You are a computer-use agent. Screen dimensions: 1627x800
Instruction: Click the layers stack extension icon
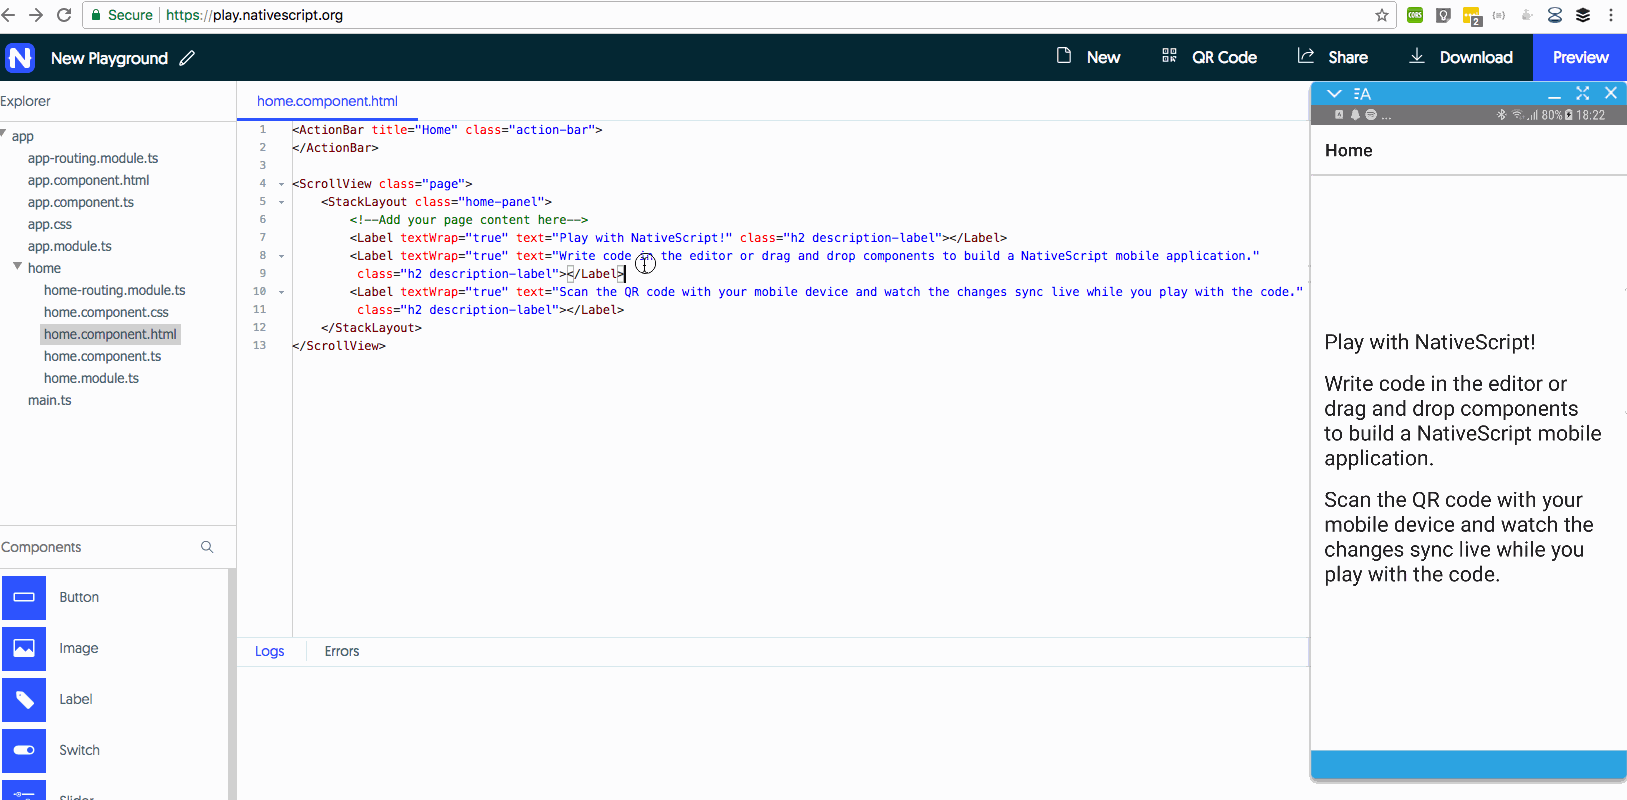click(1583, 15)
